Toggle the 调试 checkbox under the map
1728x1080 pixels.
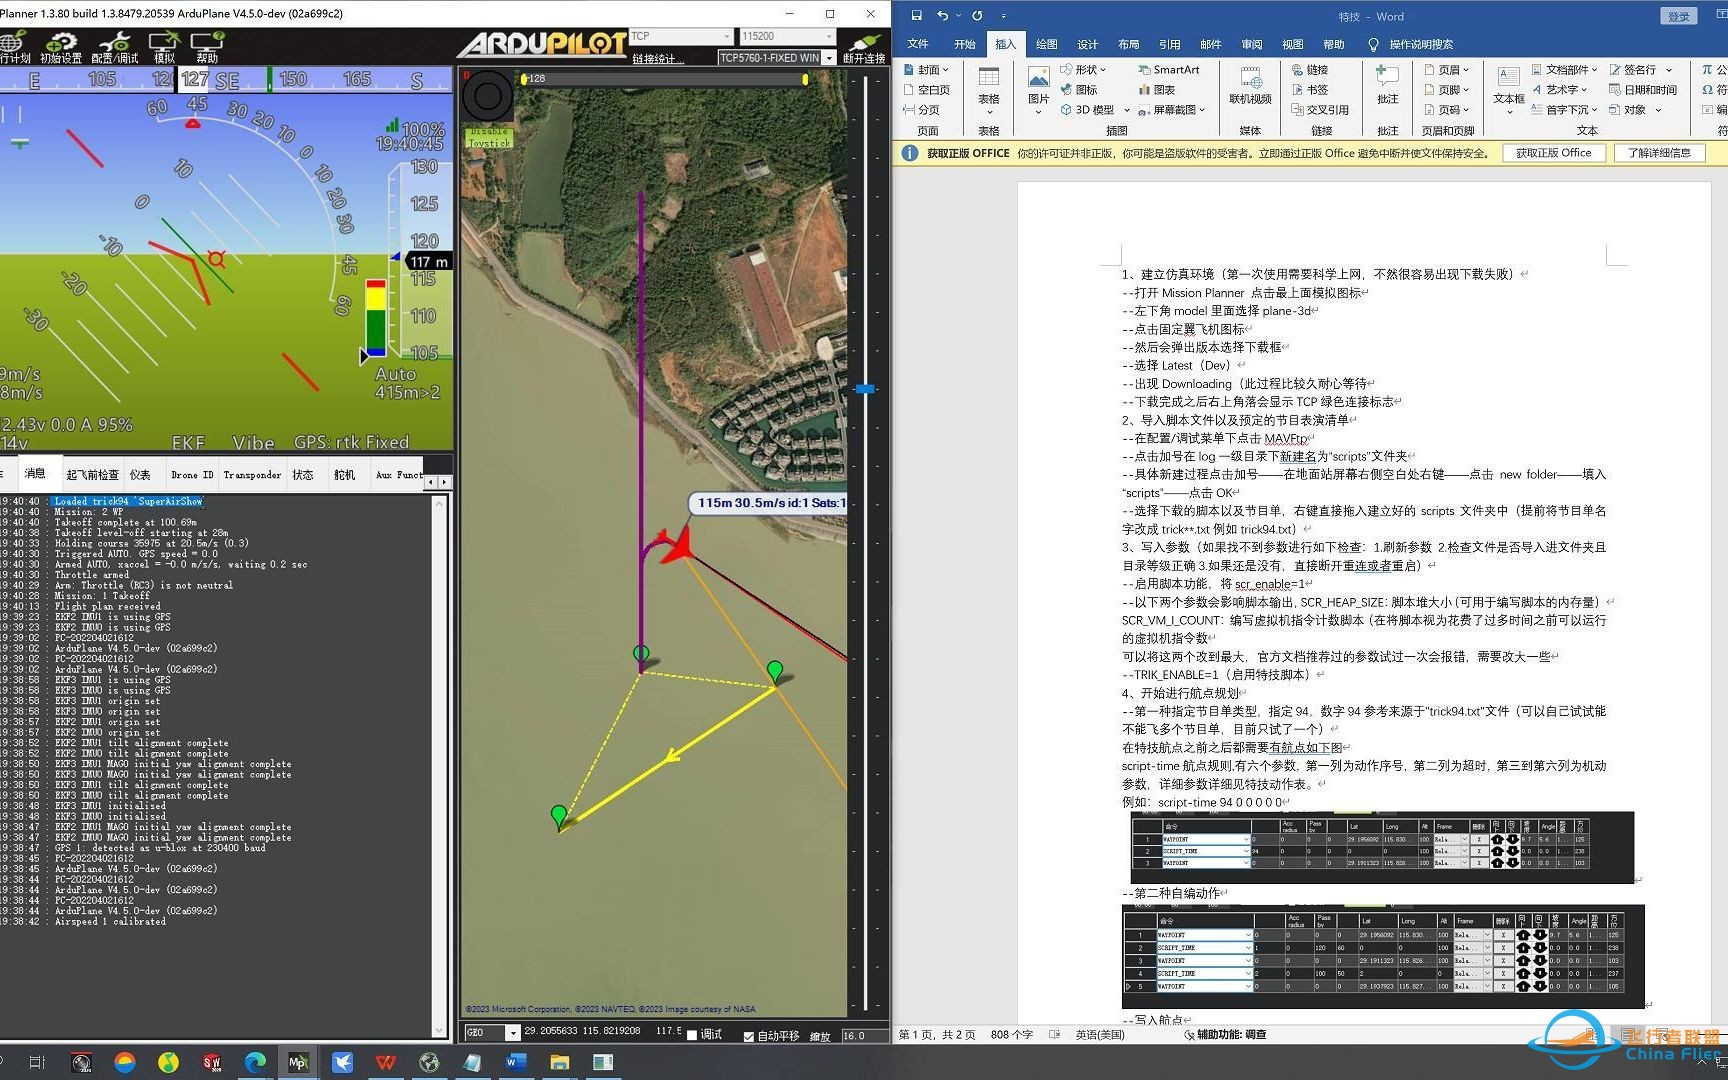pos(692,1035)
